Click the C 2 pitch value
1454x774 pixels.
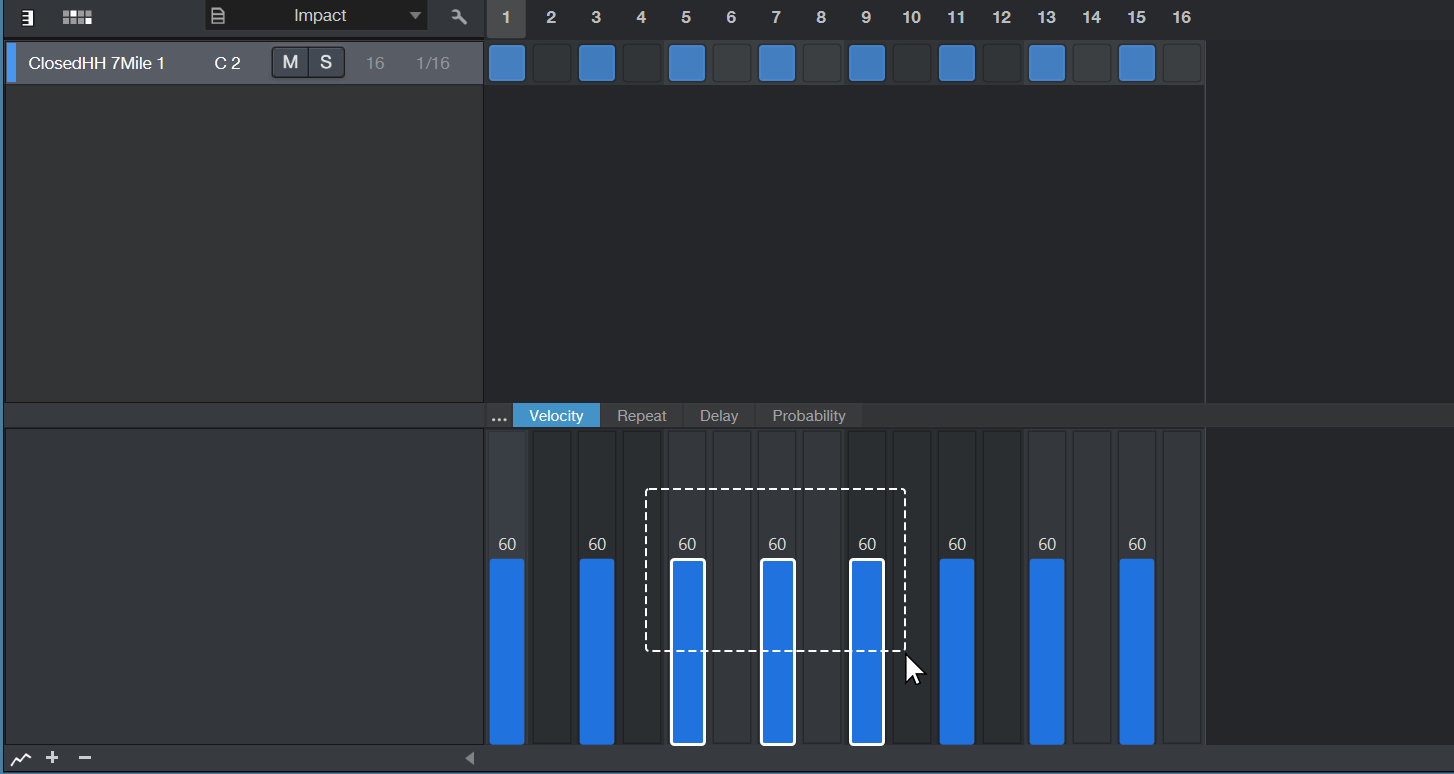click(x=228, y=63)
